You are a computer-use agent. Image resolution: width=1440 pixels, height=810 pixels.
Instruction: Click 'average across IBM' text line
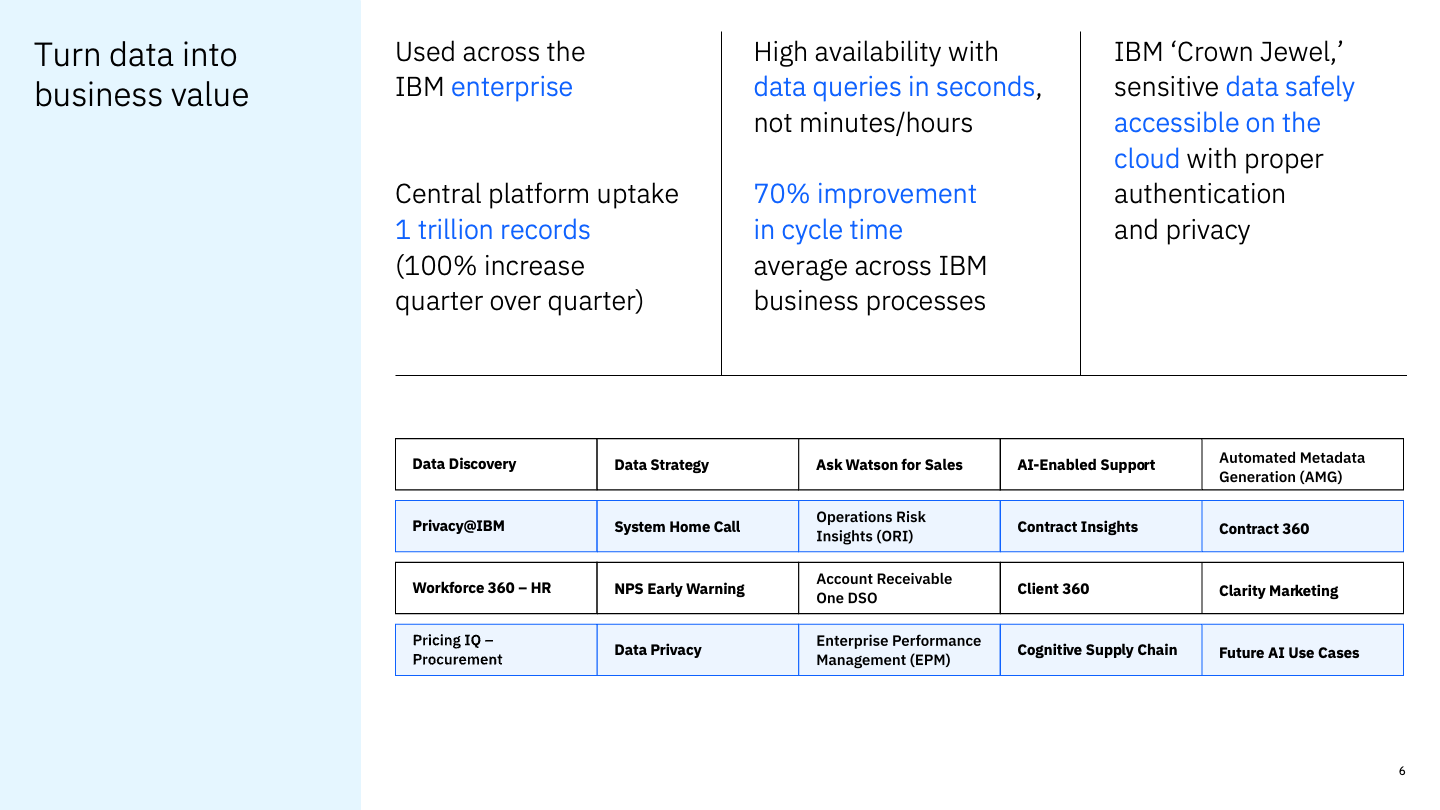pos(870,266)
